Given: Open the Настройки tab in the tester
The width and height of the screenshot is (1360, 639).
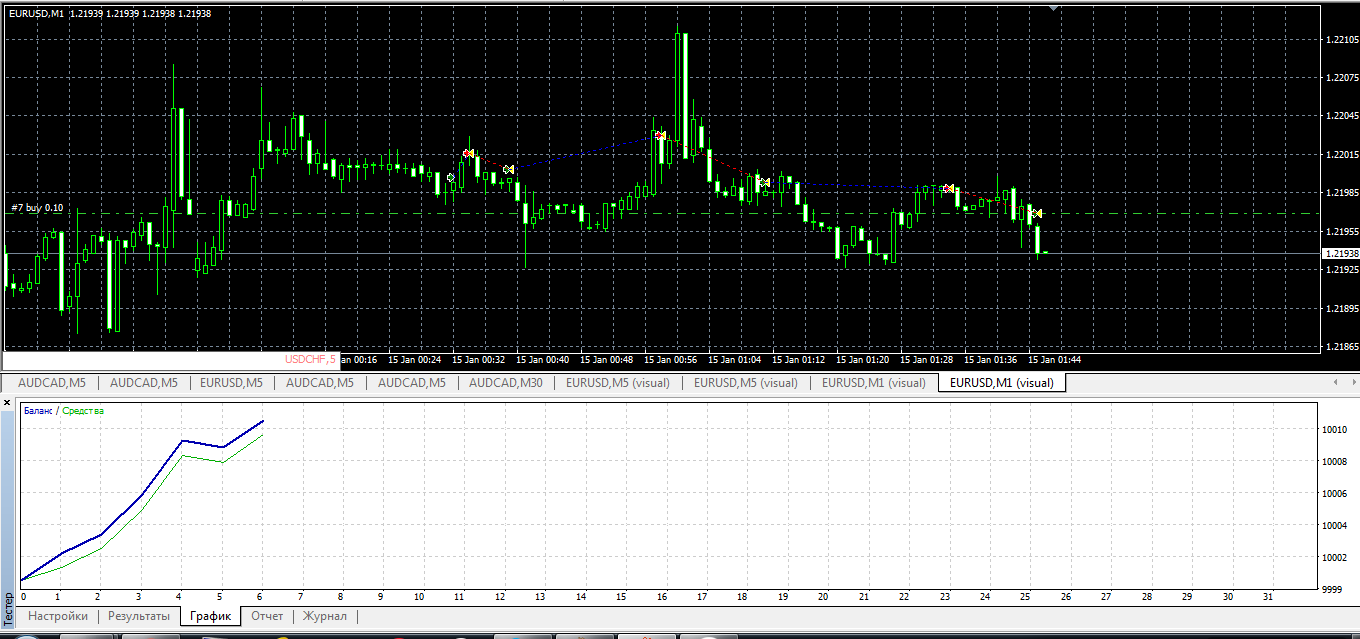Looking at the screenshot, I should tap(58, 616).
